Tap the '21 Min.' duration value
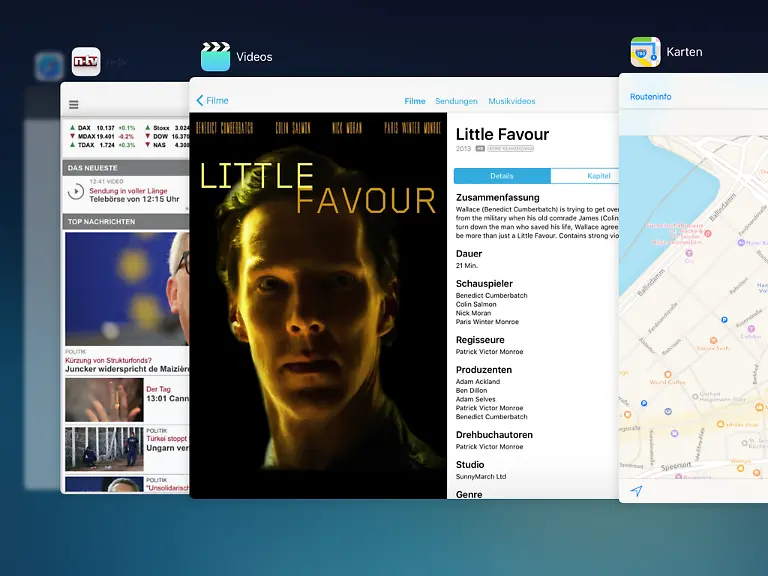The height and width of the screenshot is (576, 768). click(467, 265)
